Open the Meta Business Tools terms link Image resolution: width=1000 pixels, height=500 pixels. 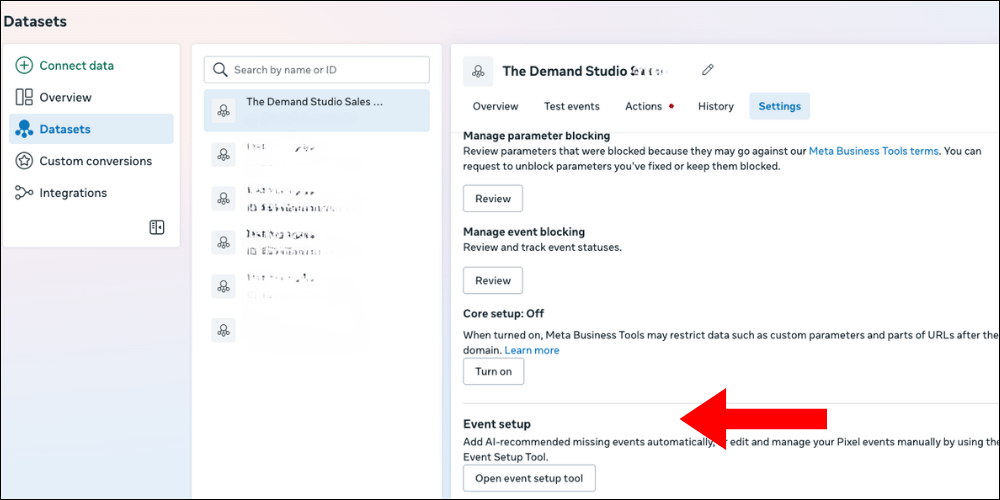(x=874, y=151)
